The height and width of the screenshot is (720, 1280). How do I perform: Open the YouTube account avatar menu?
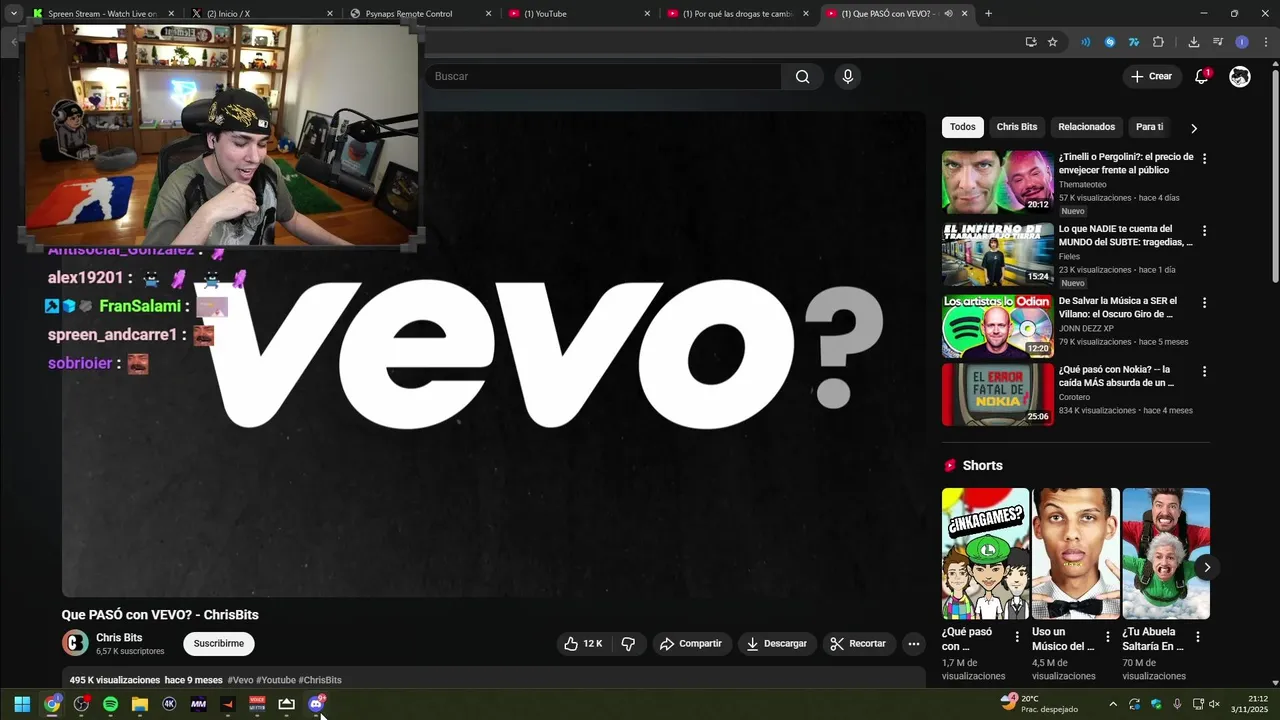pos(1240,77)
